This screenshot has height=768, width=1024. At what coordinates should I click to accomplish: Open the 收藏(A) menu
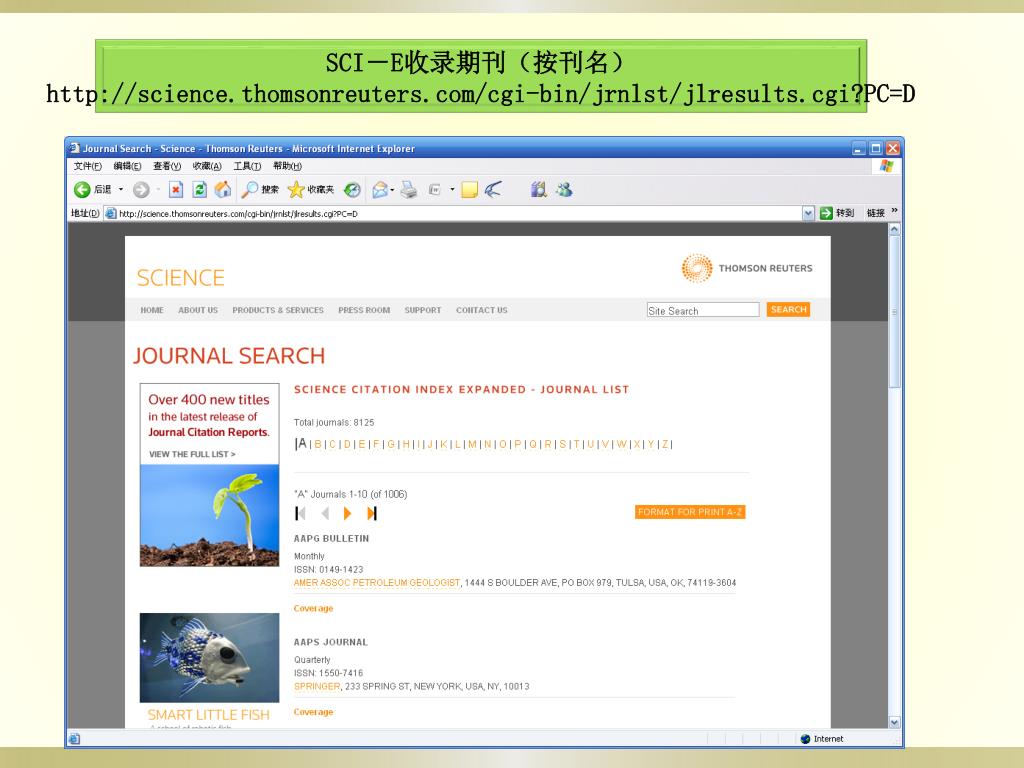(207, 166)
